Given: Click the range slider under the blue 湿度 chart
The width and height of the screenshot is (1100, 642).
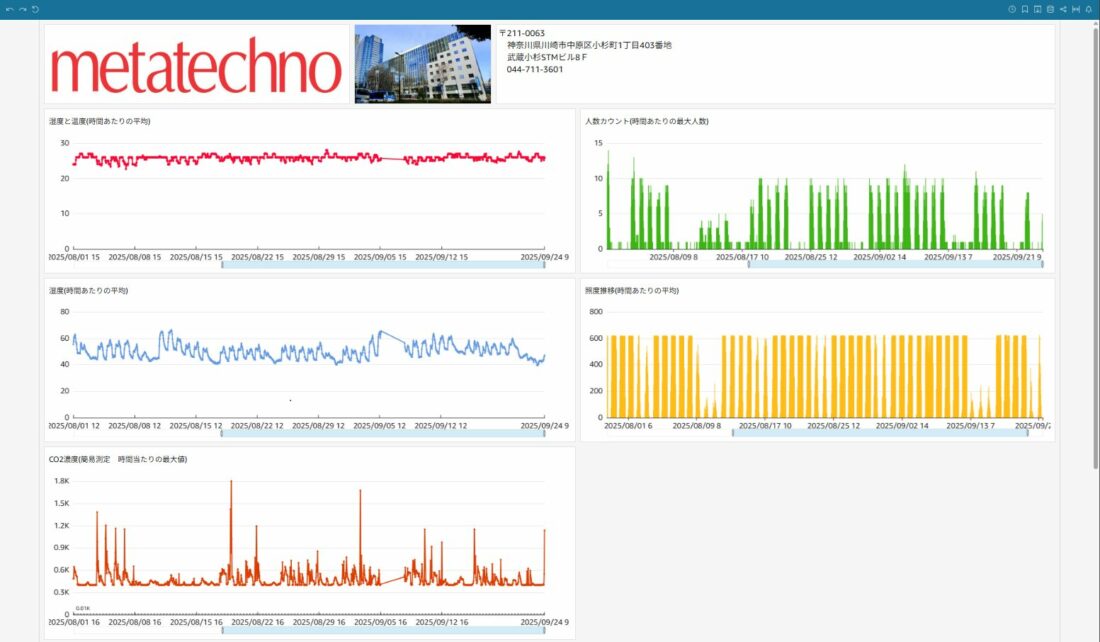Looking at the screenshot, I should click(382, 434).
